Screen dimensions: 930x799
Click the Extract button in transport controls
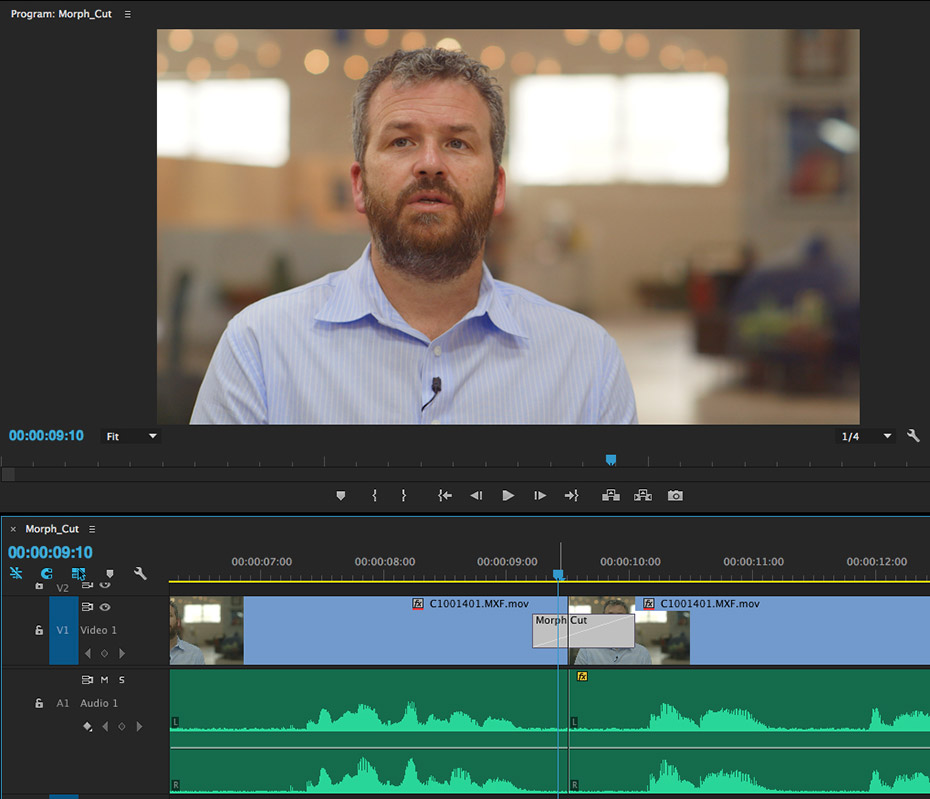pos(643,496)
